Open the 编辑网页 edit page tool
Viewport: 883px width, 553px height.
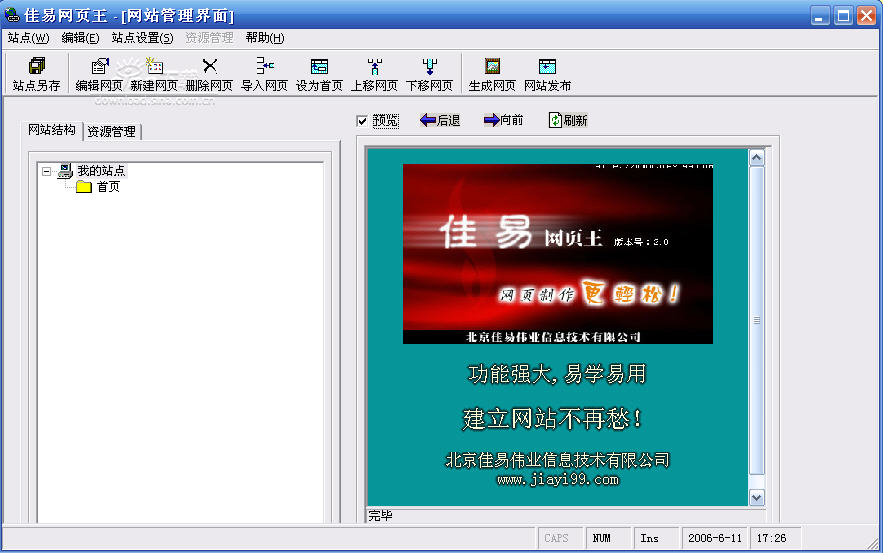point(99,74)
